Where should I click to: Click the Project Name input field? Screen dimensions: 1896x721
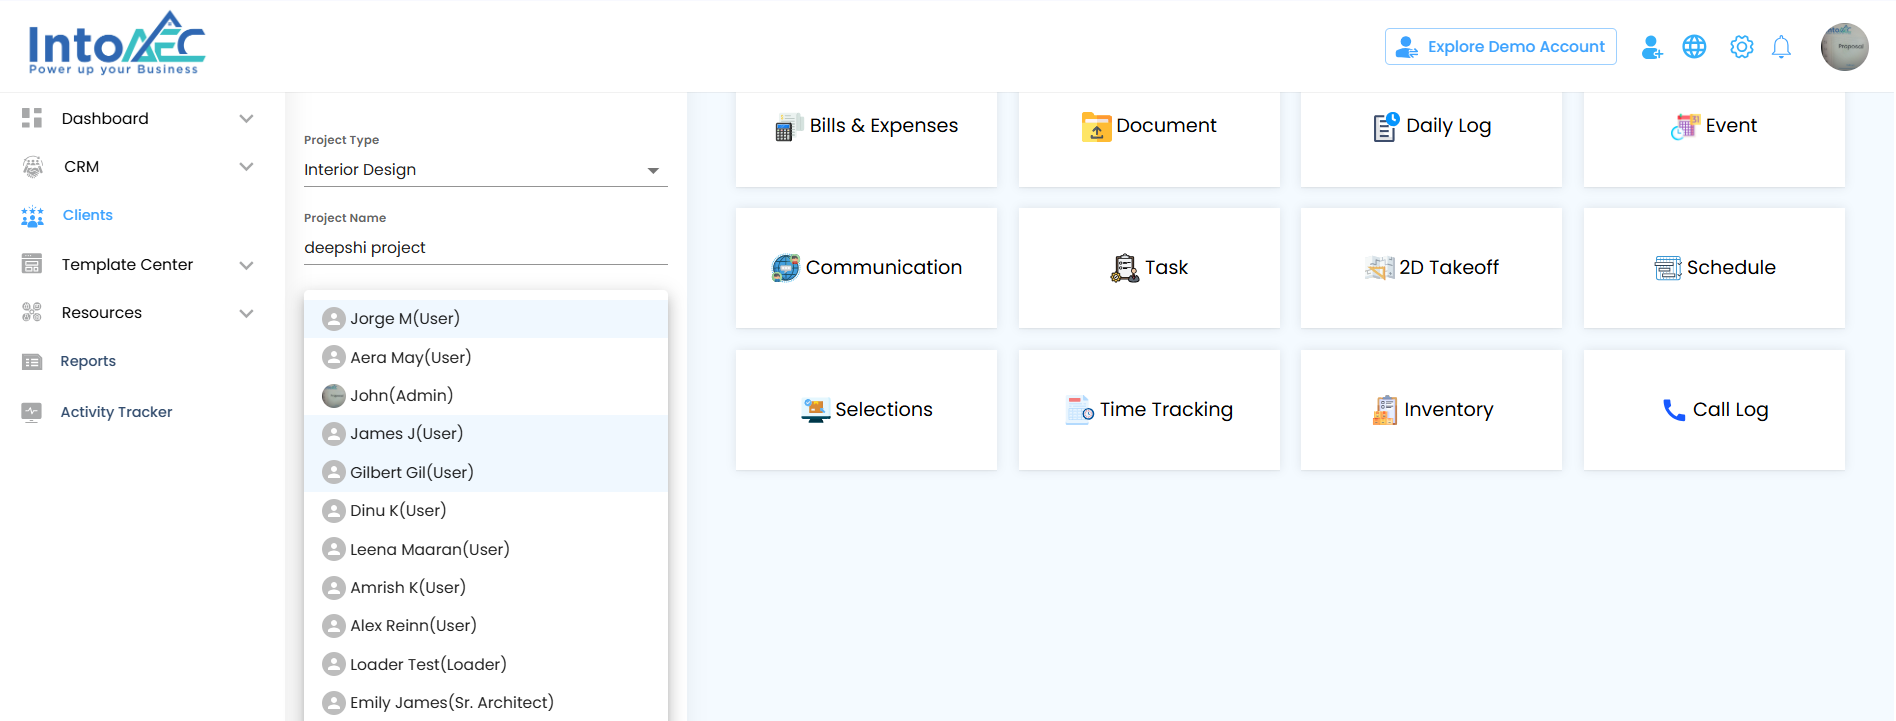pyautogui.click(x=485, y=248)
